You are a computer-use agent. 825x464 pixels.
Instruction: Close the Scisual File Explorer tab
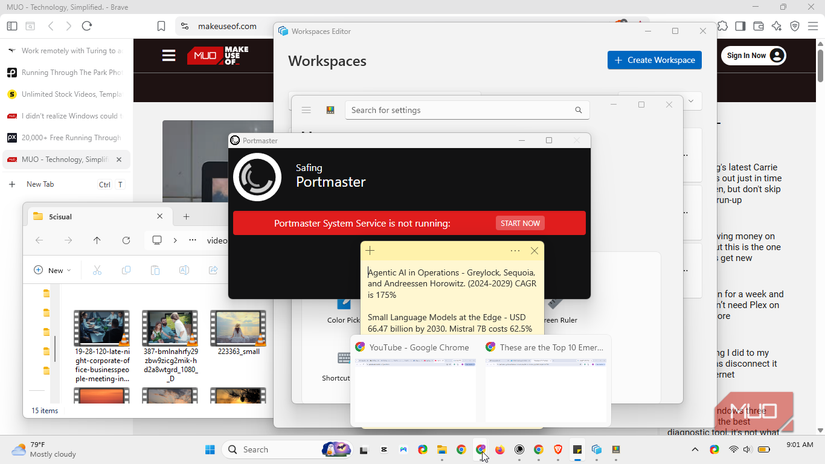[160, 216]
